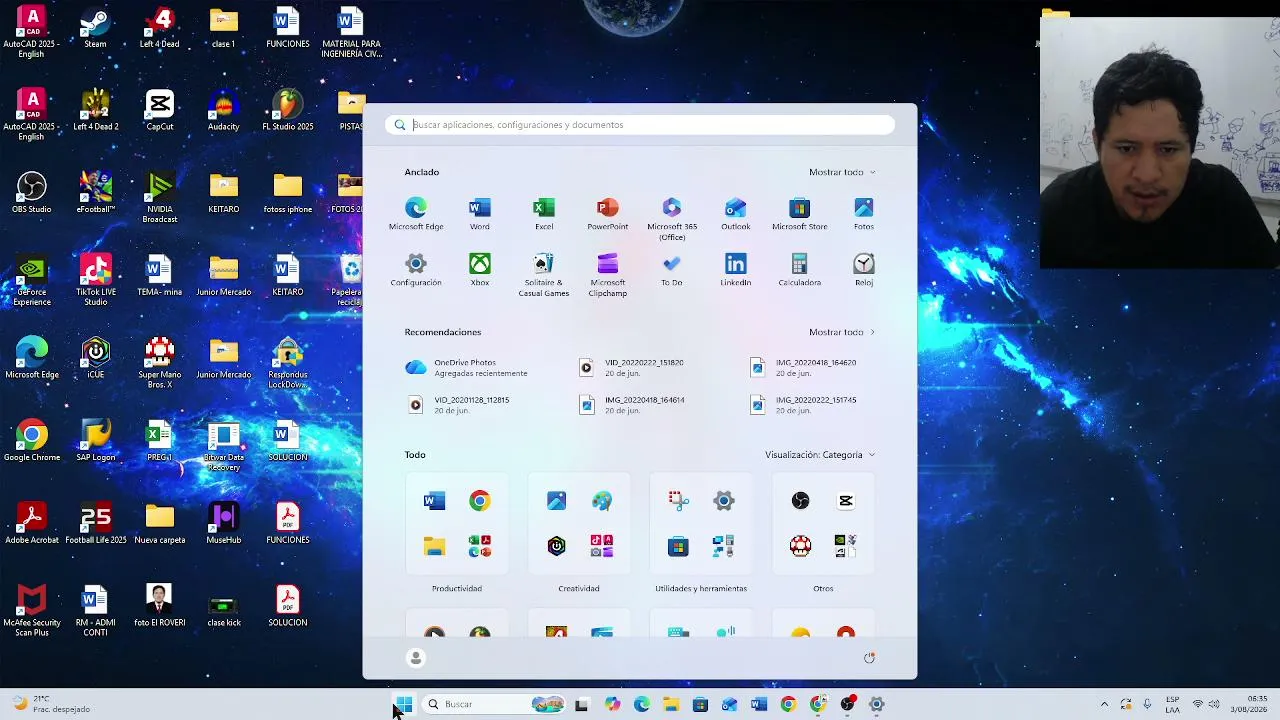The image size is (1280, 720).
Task: Launch Microsoft Clipchamp from pinned apps
Action: tap(608, 275)
